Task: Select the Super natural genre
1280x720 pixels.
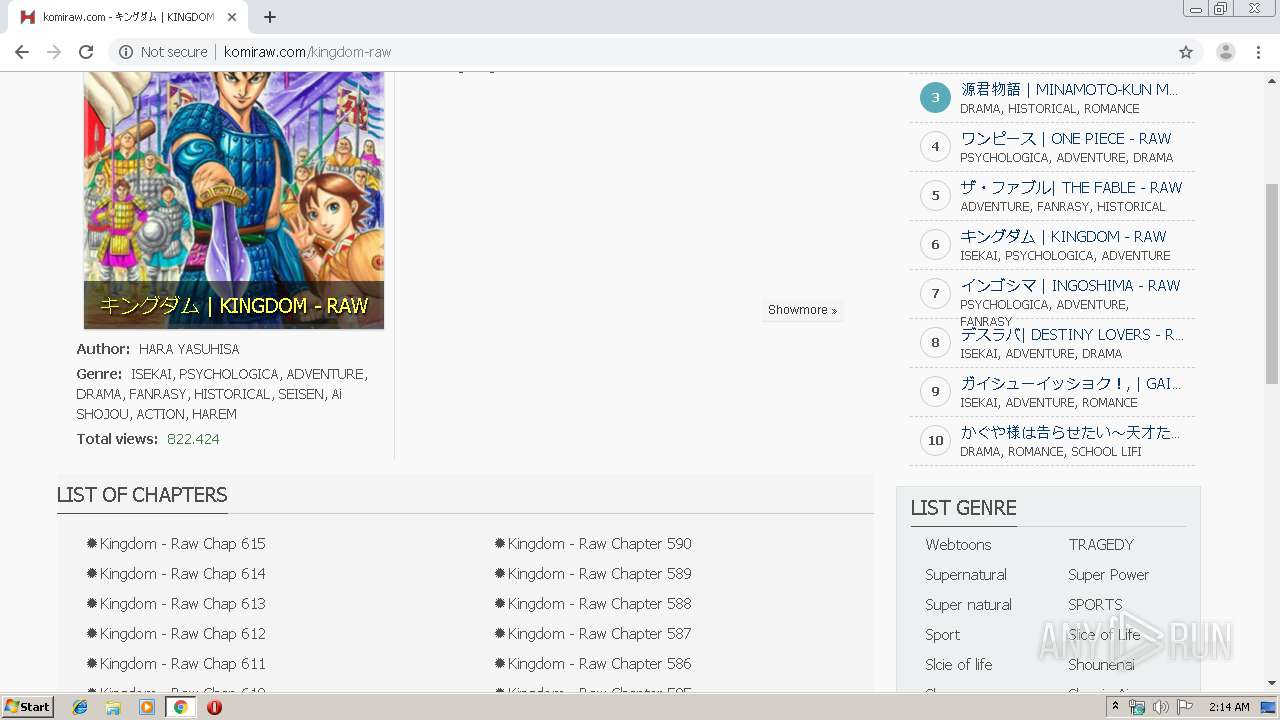Action: (968, 605)
